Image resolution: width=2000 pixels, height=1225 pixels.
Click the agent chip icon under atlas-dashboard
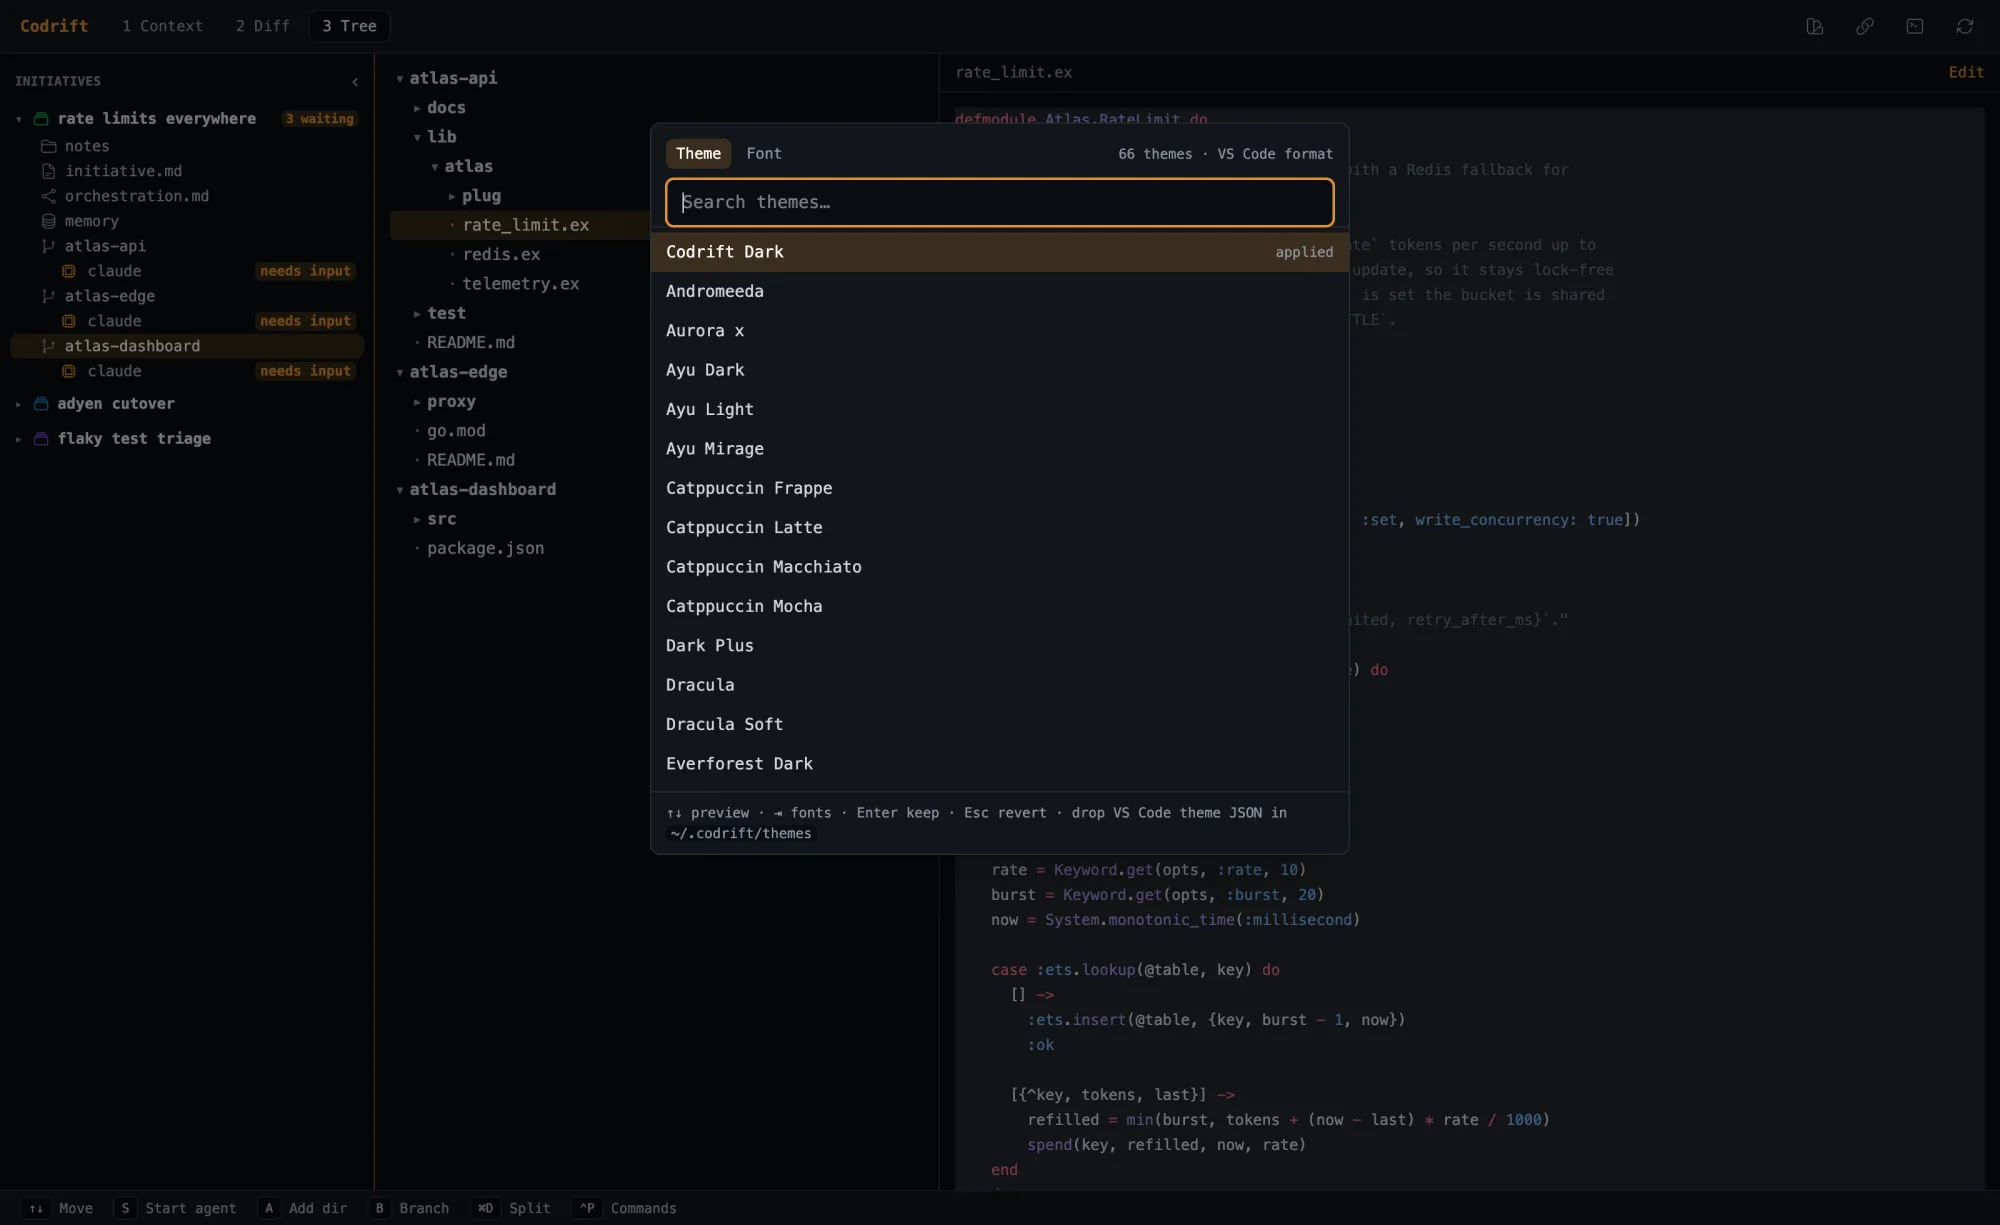point(69,371)
